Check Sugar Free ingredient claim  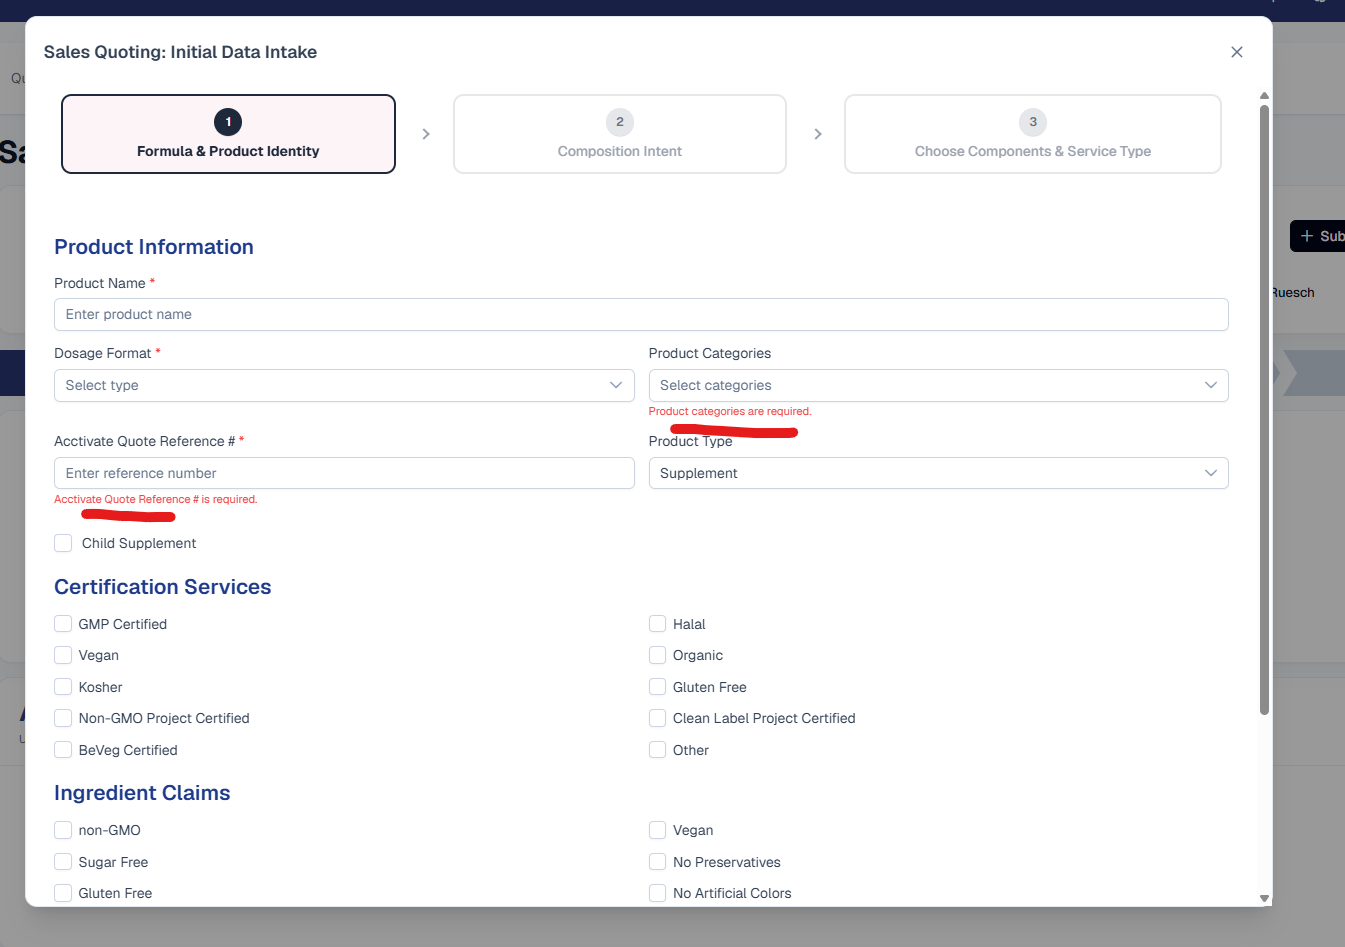coord(63,862)
